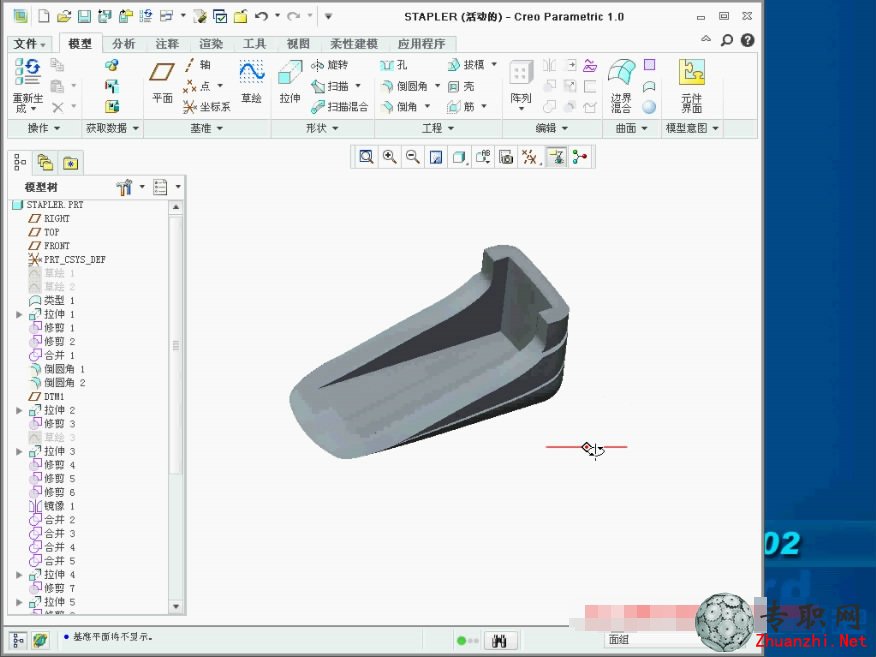Open the datum display filters icon
Image resolution: width=876 pixels, height=657 pixels.
(530, 158)
